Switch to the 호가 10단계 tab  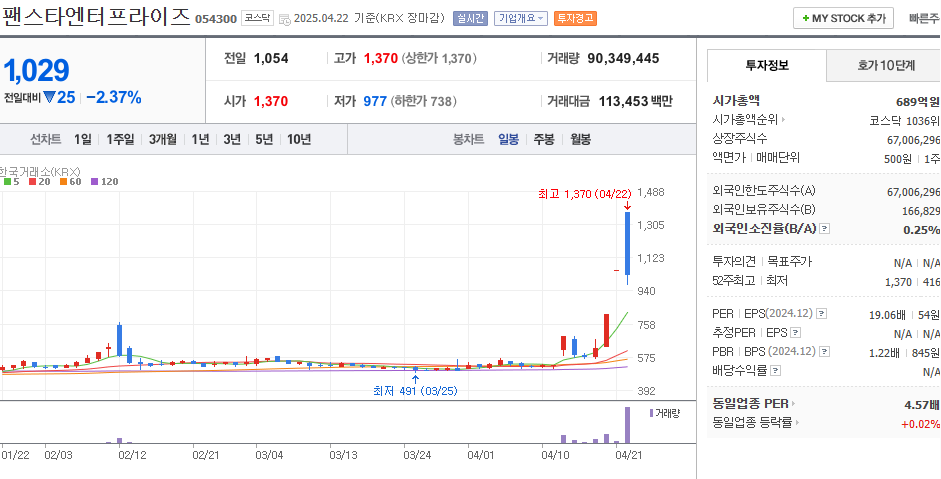pyautogui.click(x=886, y=65)
